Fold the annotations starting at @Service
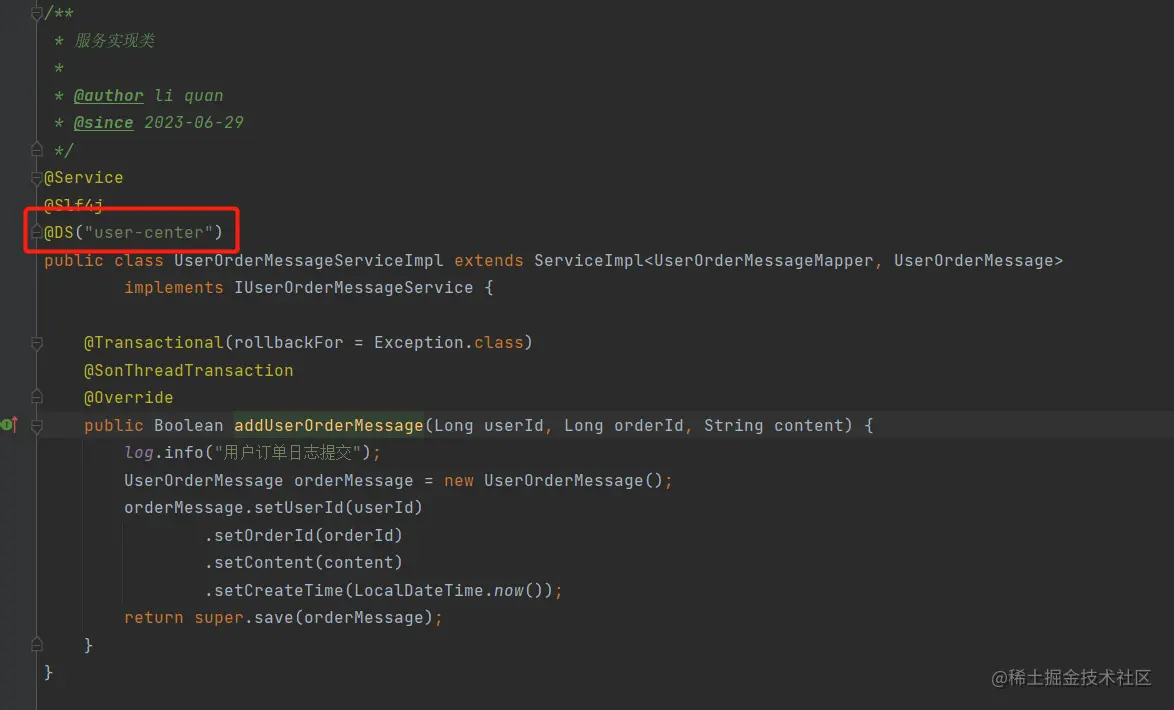The height and width of the screenshot is (710, 1174). [x=37, y=178]
